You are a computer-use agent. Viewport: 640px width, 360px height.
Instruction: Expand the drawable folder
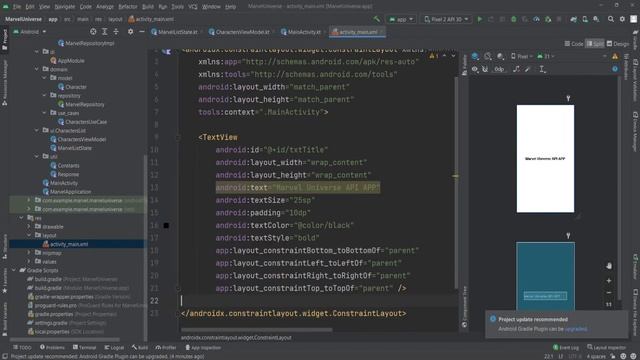pyautogui.click(x=29, y=227)
